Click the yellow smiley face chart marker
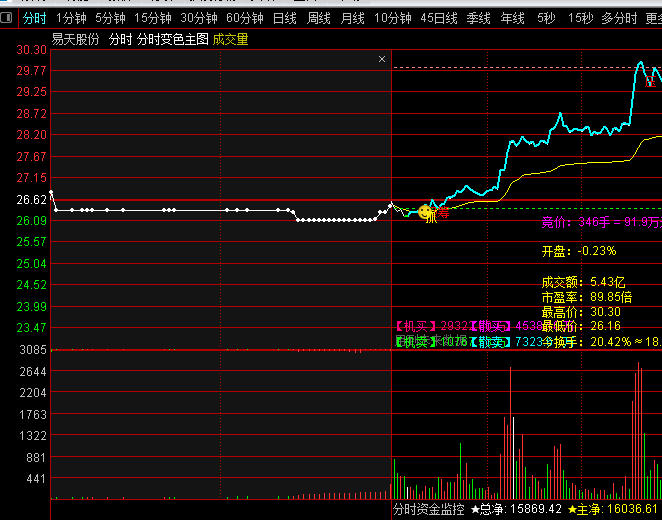Image resolution: width=662 pixels, height=520 pixels. click(426, 213)
